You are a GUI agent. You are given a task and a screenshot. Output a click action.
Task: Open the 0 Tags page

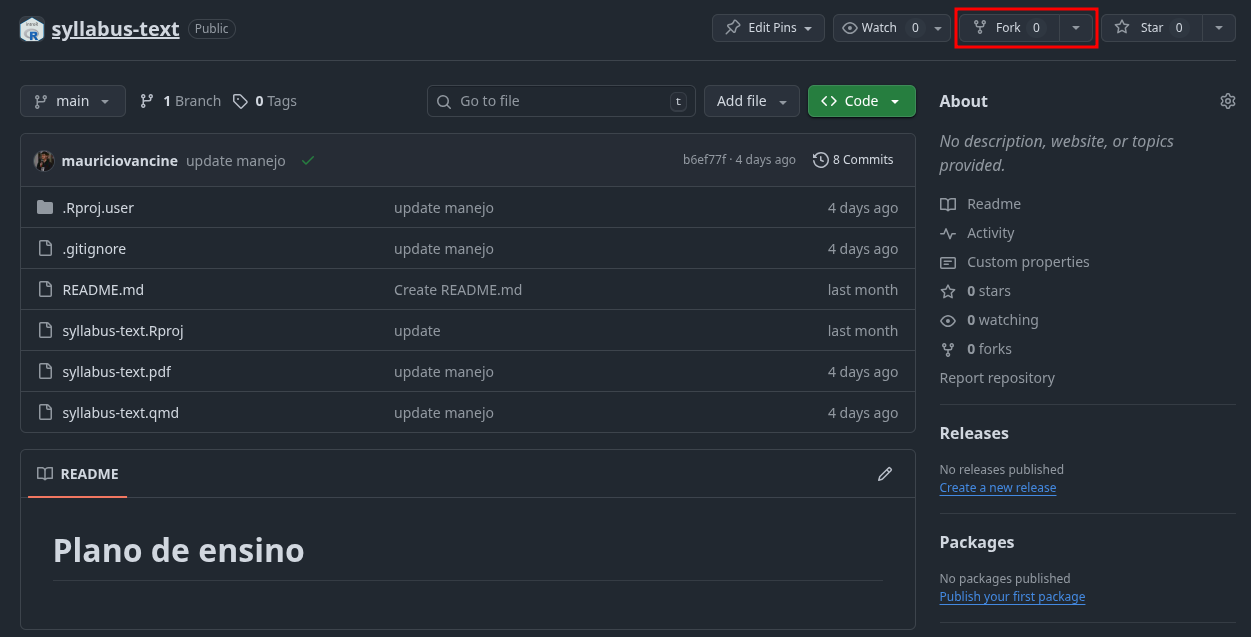point(265,101)
